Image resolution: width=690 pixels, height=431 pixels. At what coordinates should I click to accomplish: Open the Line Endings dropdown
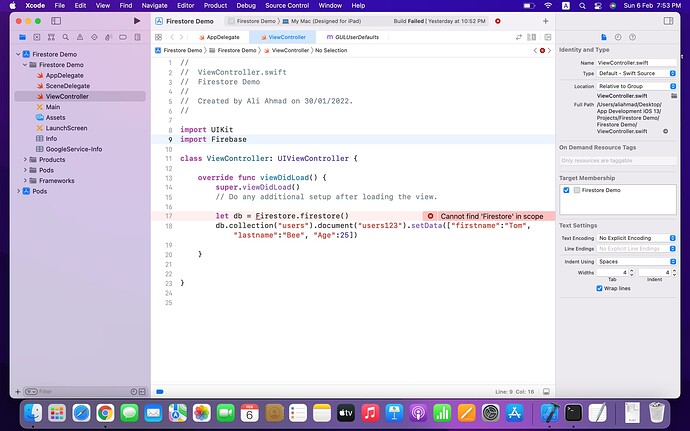tap(636, 249)
